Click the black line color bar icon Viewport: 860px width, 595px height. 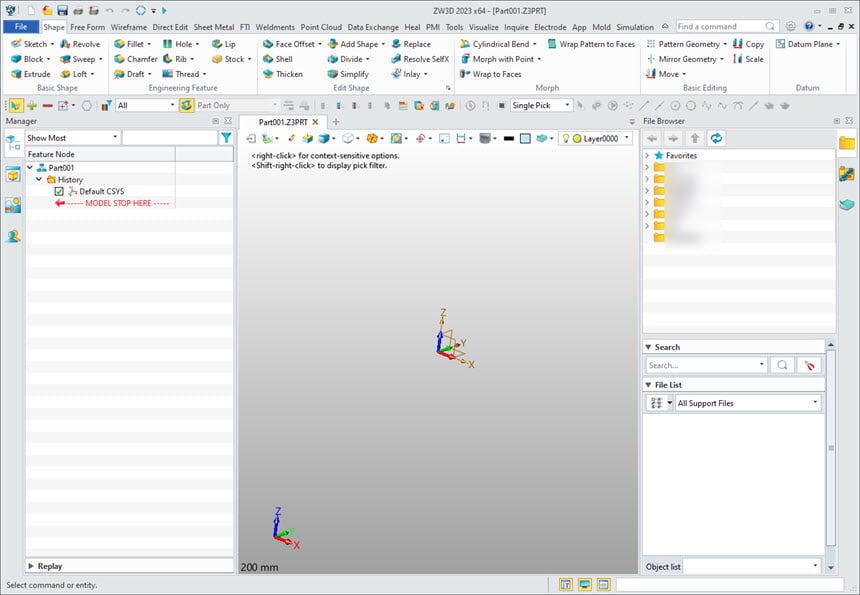tap(508, 139)
